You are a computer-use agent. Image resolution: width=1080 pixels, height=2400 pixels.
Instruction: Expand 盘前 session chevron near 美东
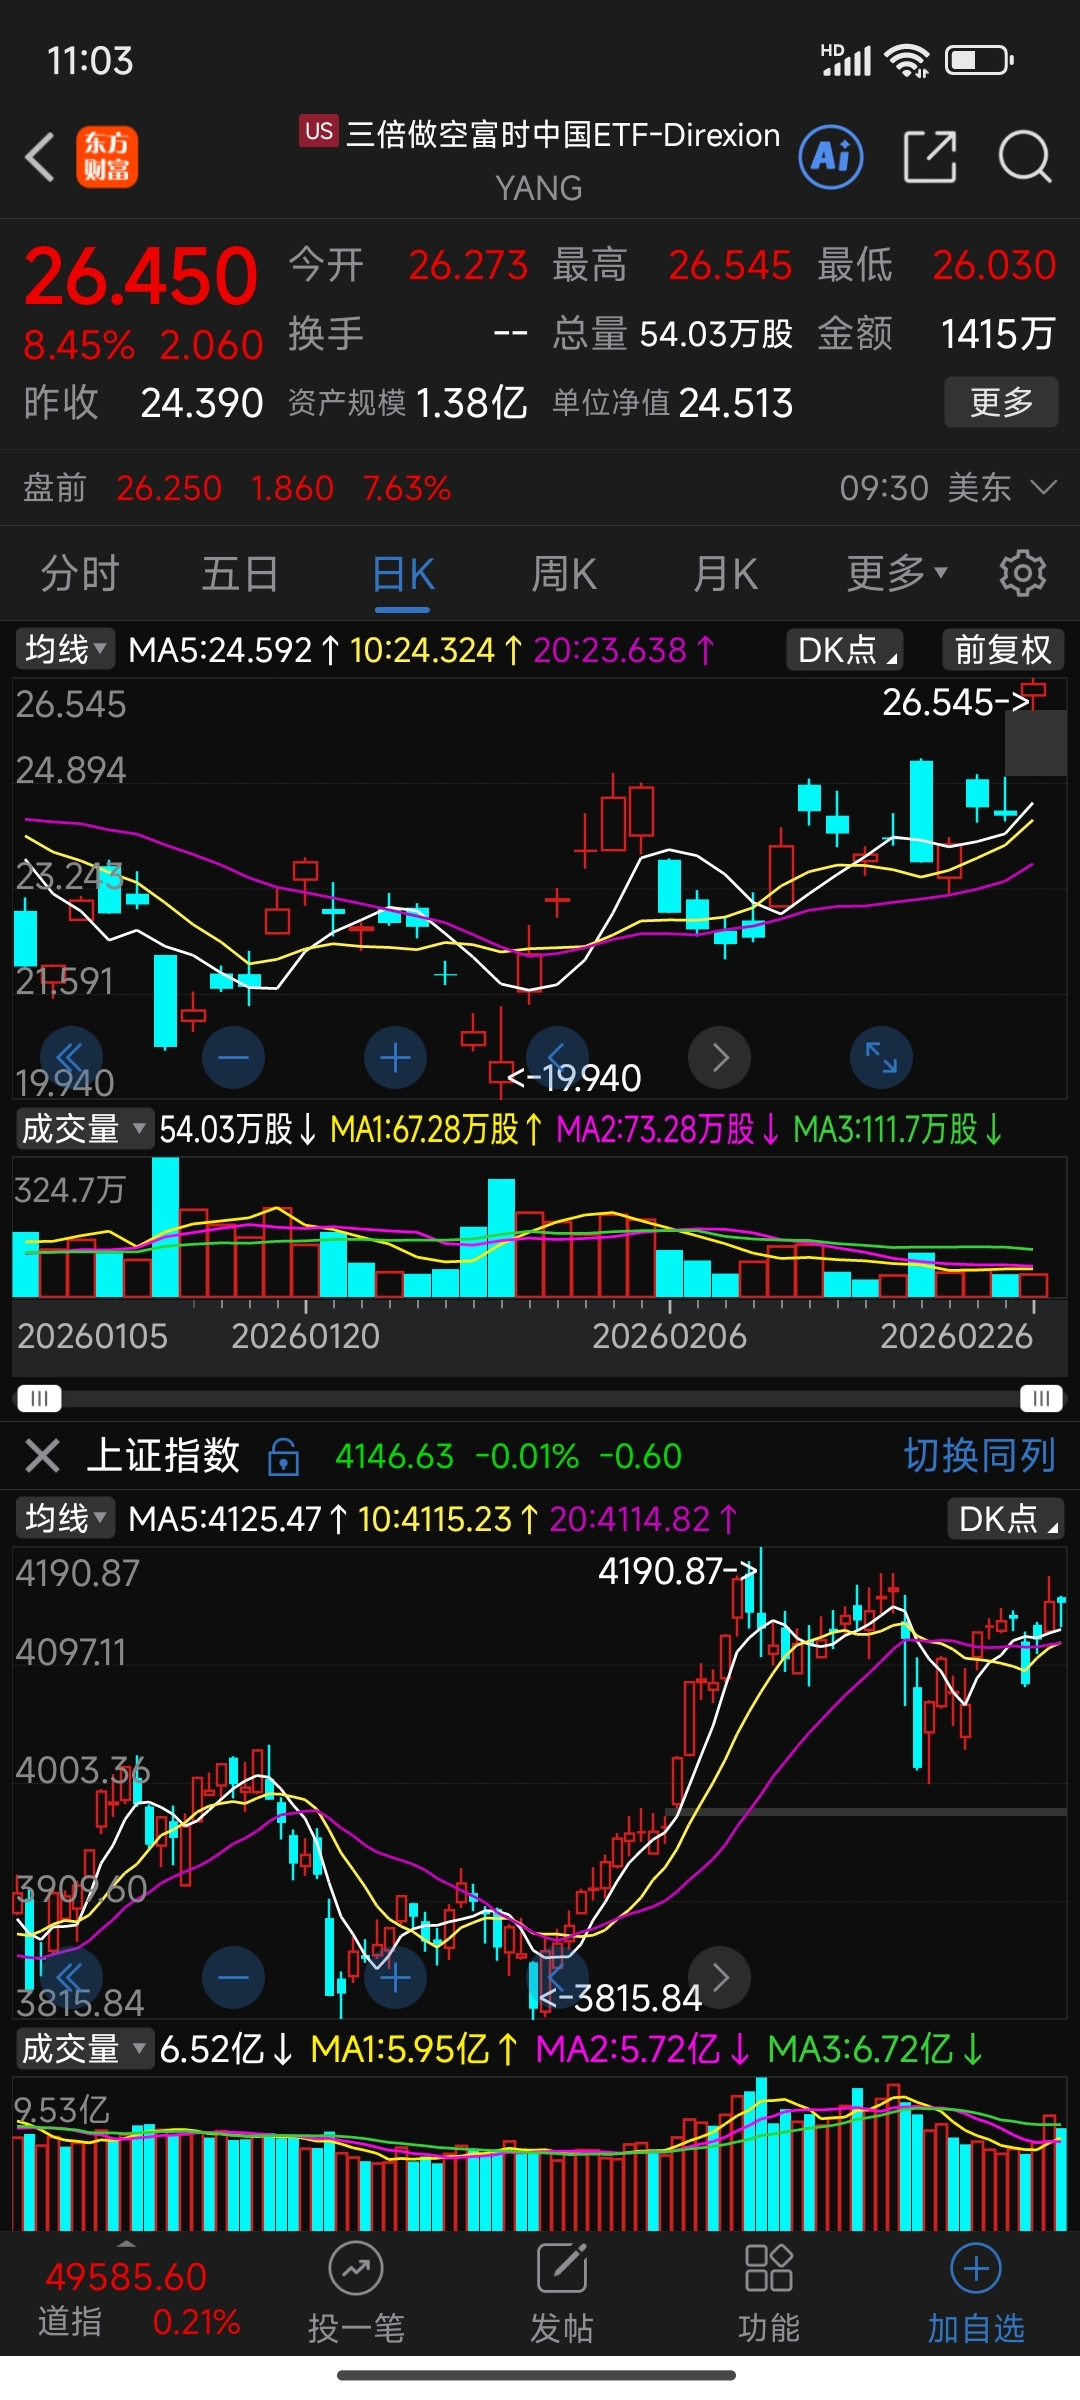click(x=1043, y=487)
